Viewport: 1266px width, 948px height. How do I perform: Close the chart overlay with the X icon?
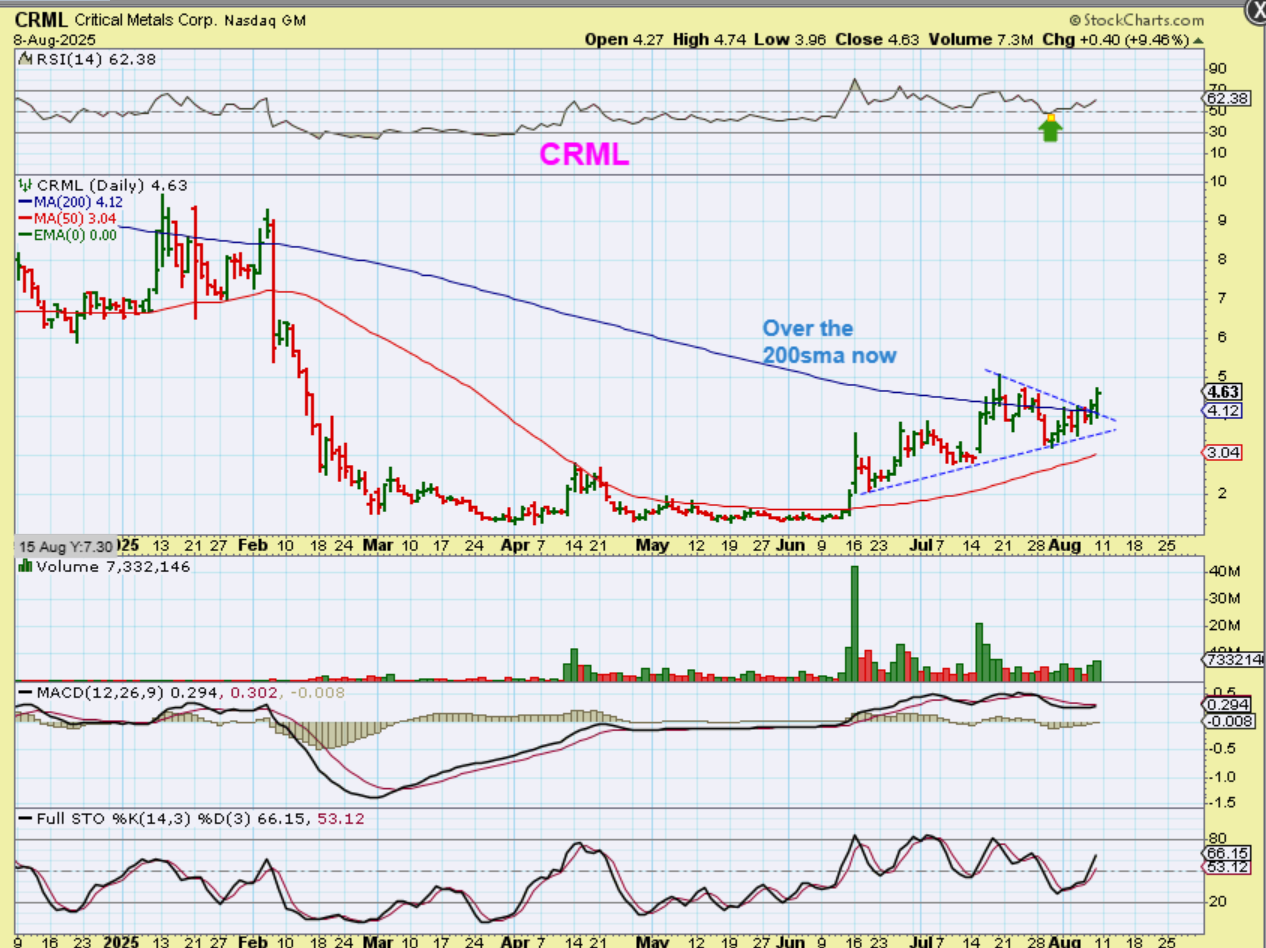click(x=1257, y=9)
